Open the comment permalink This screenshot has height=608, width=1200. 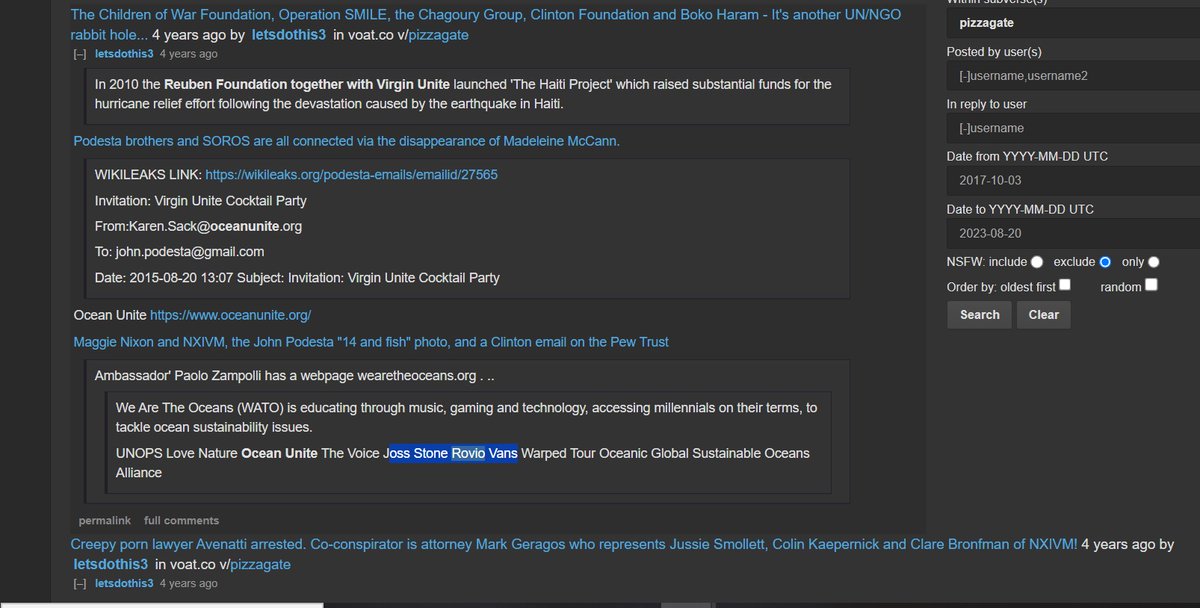(105, 521)
